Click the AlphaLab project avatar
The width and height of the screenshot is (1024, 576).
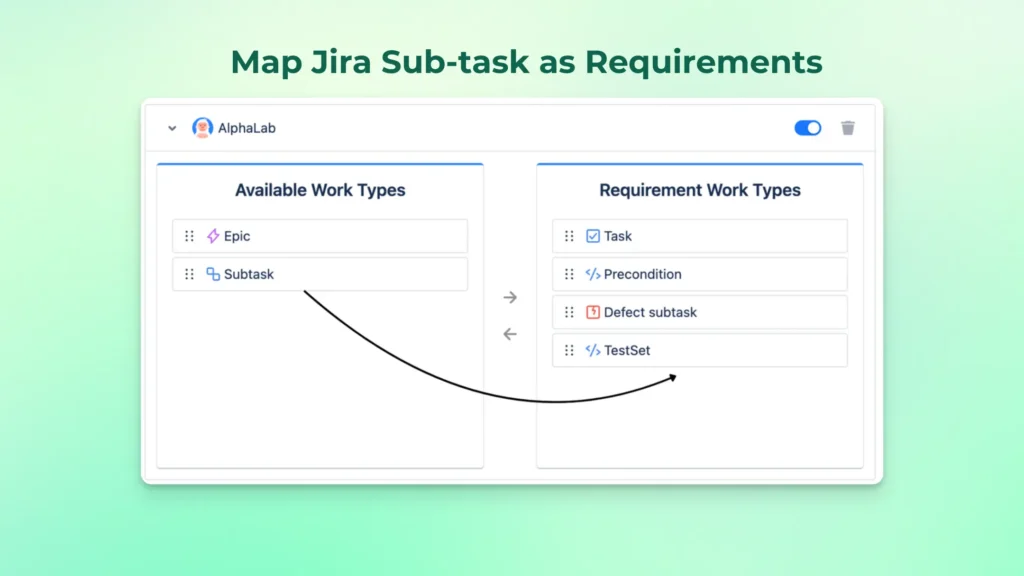(202, 128)
